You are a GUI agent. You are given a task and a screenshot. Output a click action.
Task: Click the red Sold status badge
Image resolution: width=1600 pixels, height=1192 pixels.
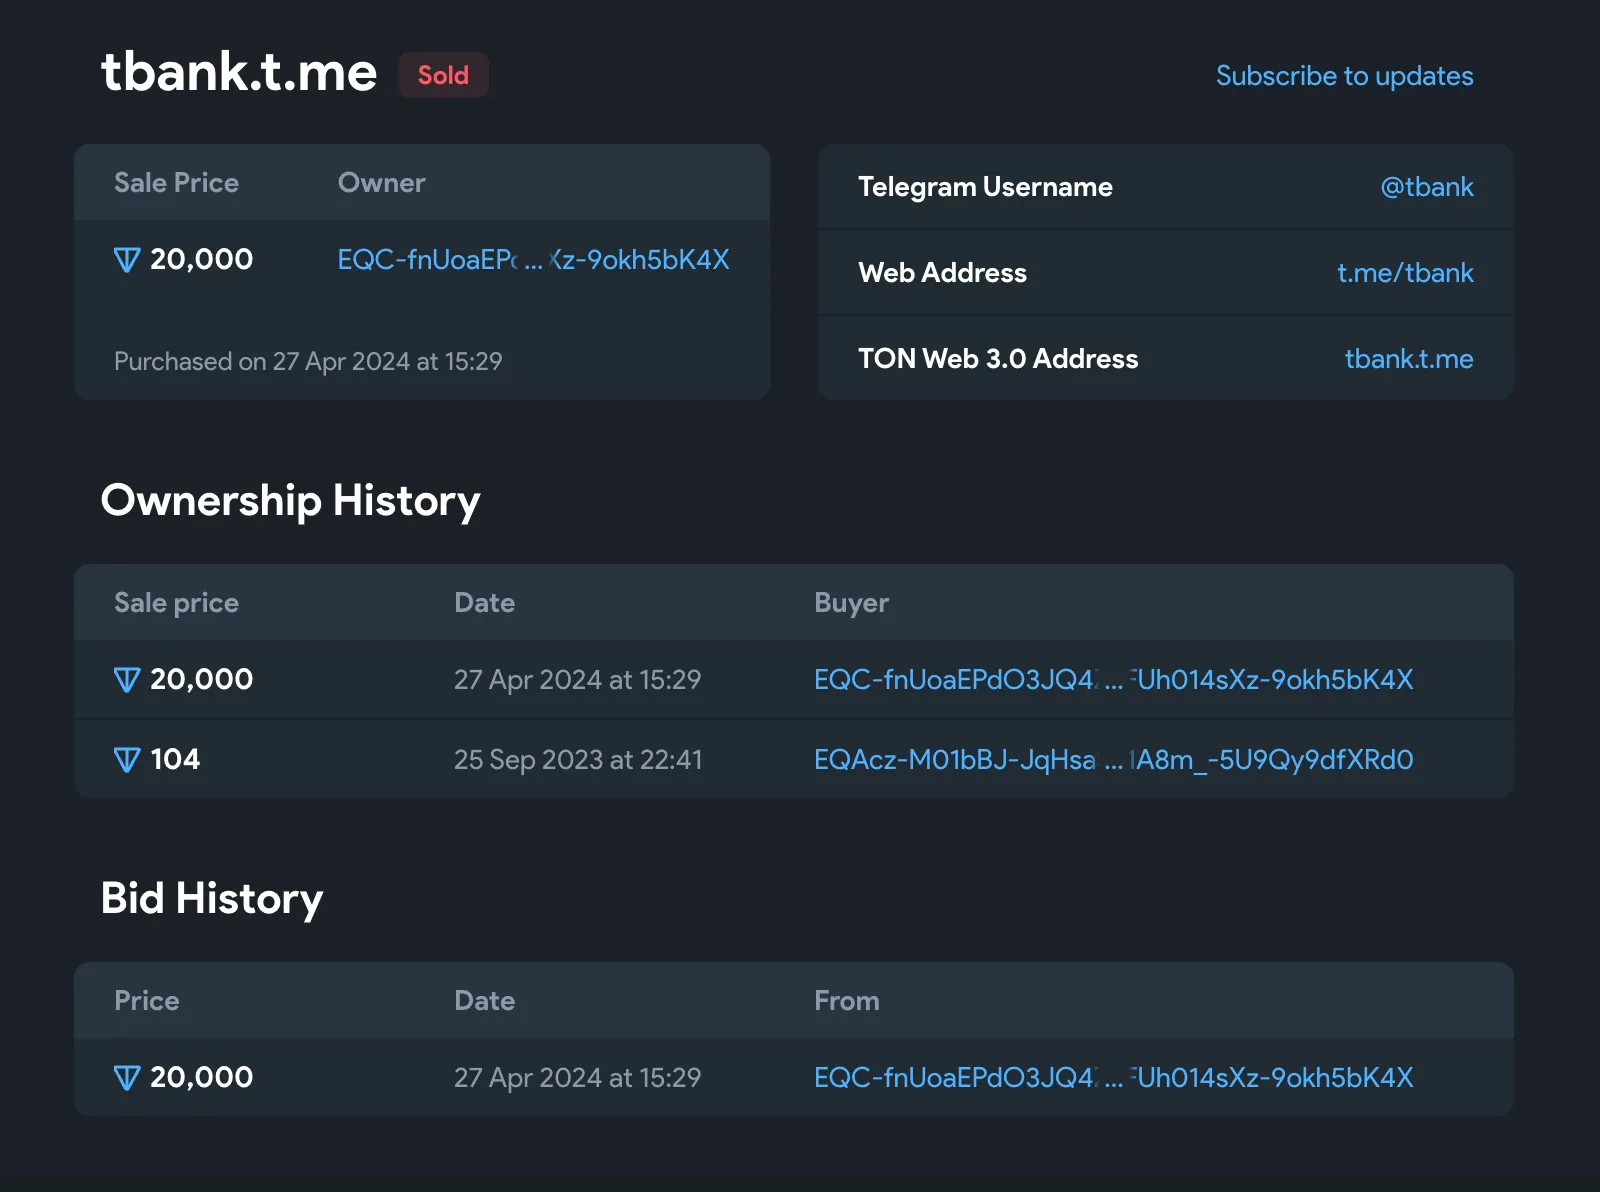click(443, 76)
